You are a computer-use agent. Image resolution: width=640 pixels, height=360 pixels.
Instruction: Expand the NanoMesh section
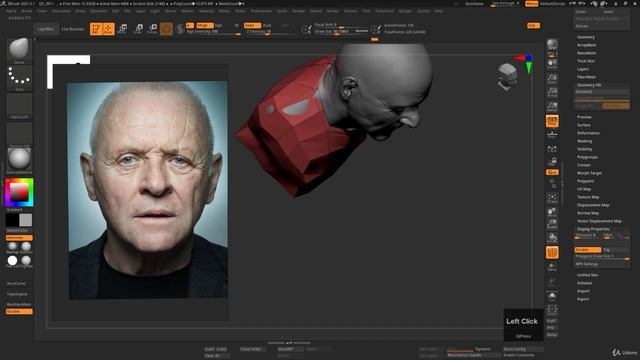click(x=587, y=53)
